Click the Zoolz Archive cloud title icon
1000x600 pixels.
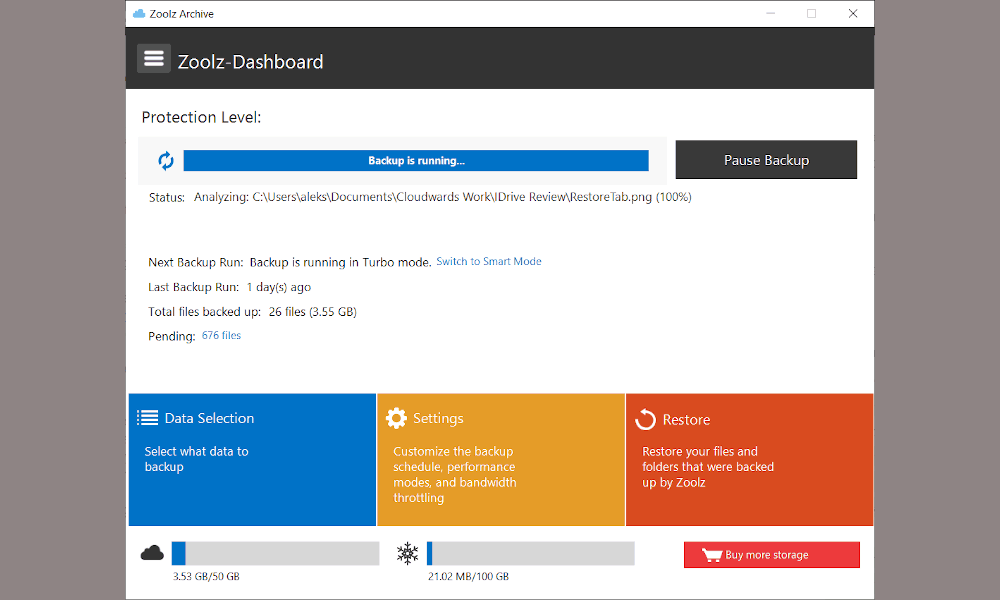138,13
